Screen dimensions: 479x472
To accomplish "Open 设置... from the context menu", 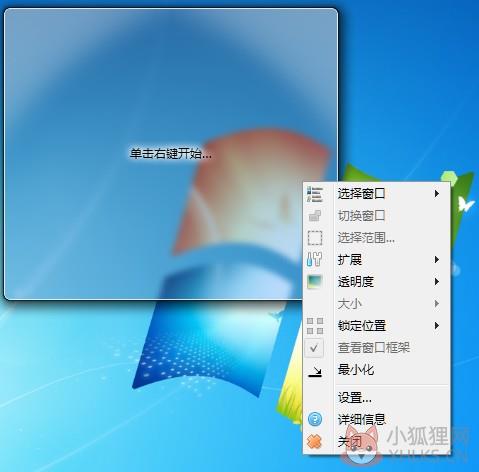I will pyautogui.click(x=376, y=398).
